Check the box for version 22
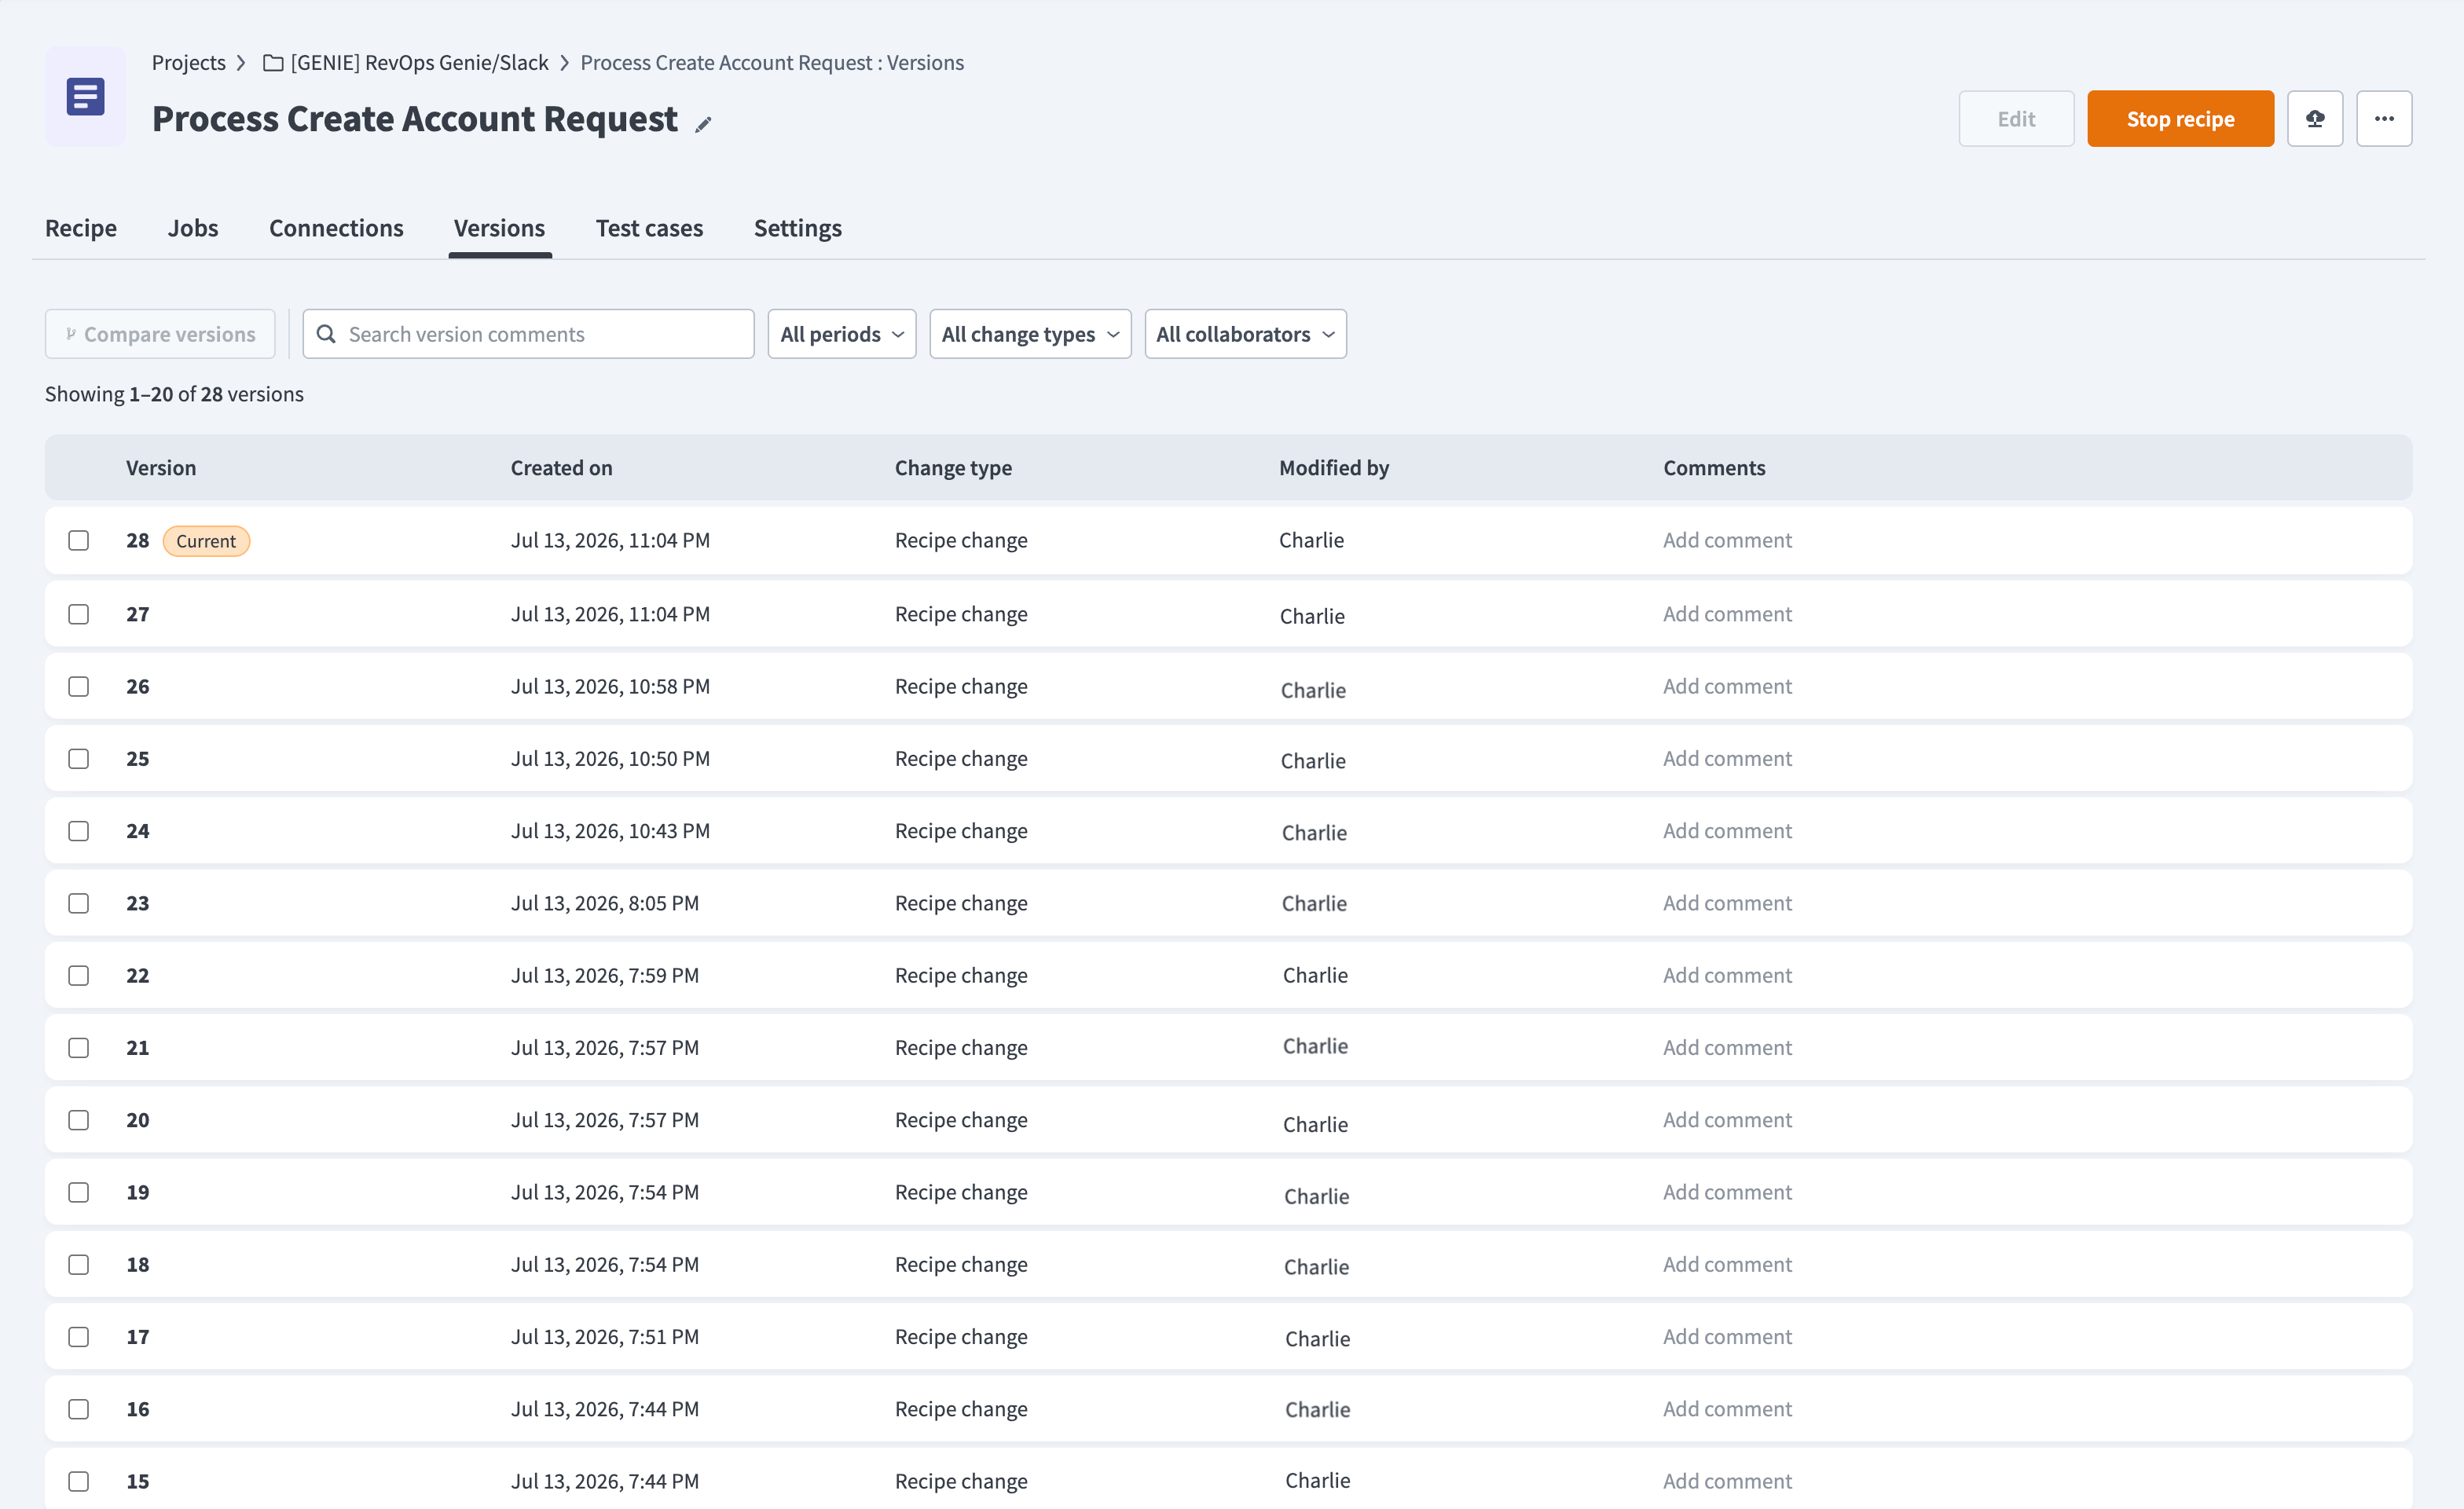Viewport: 2464px width, 1509px height. pyautogui.click(x=78, y=975)
